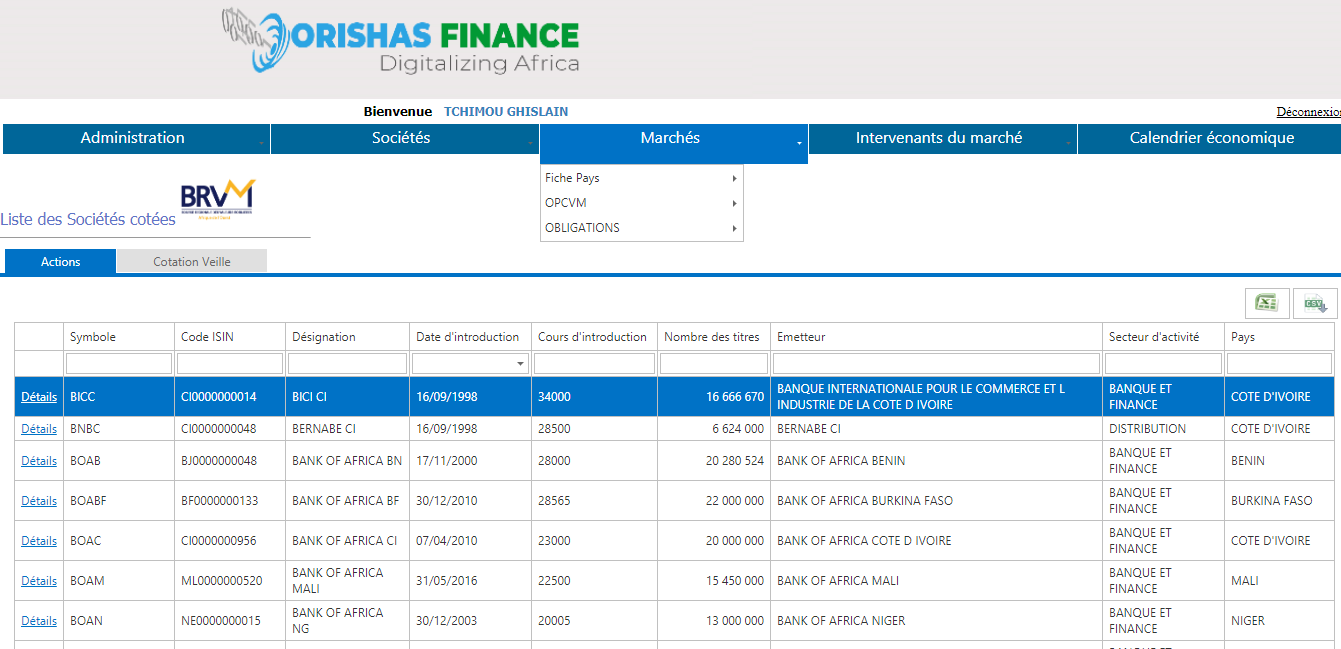The height and width of the screenshot is (649, 1341).
Task: Click the BRVM logo image
Action: pyautogui.click(x=218, y=198)
